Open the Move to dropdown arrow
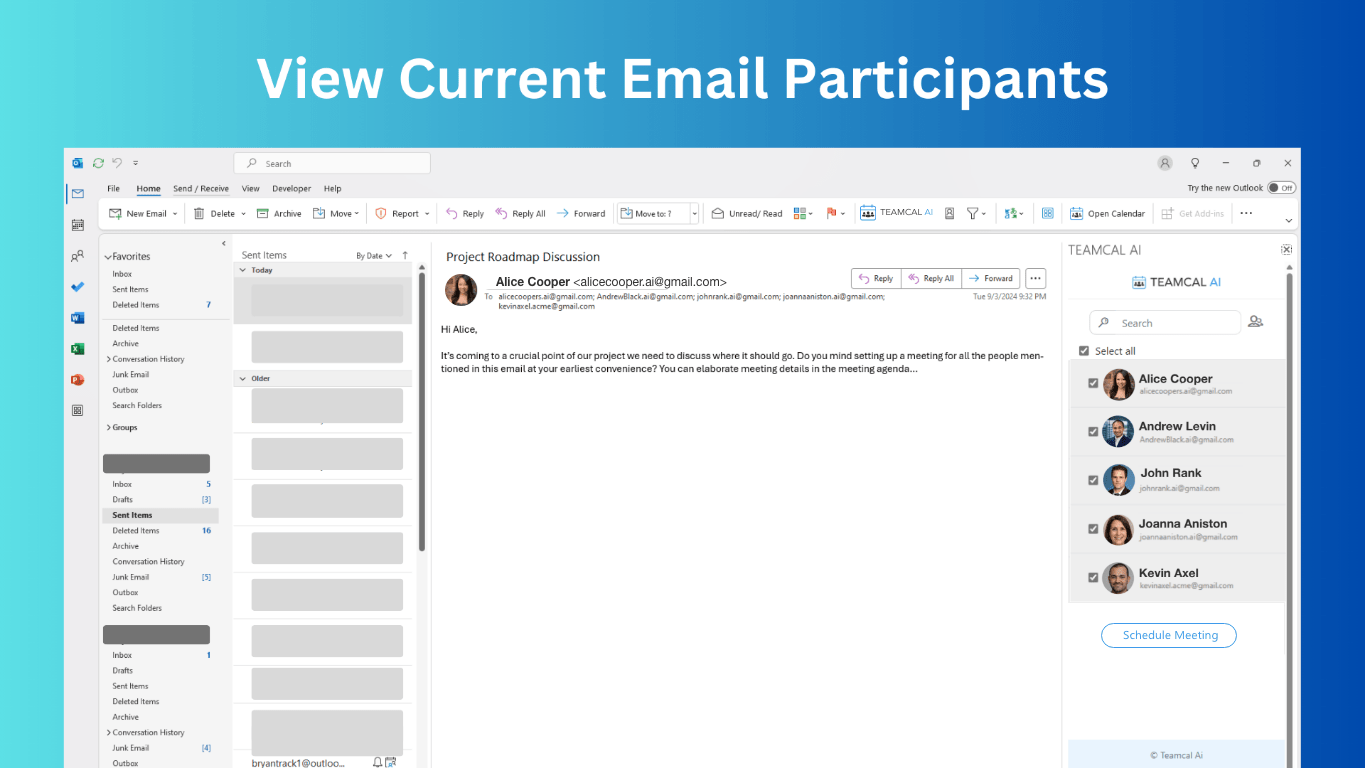 [694, 213]
